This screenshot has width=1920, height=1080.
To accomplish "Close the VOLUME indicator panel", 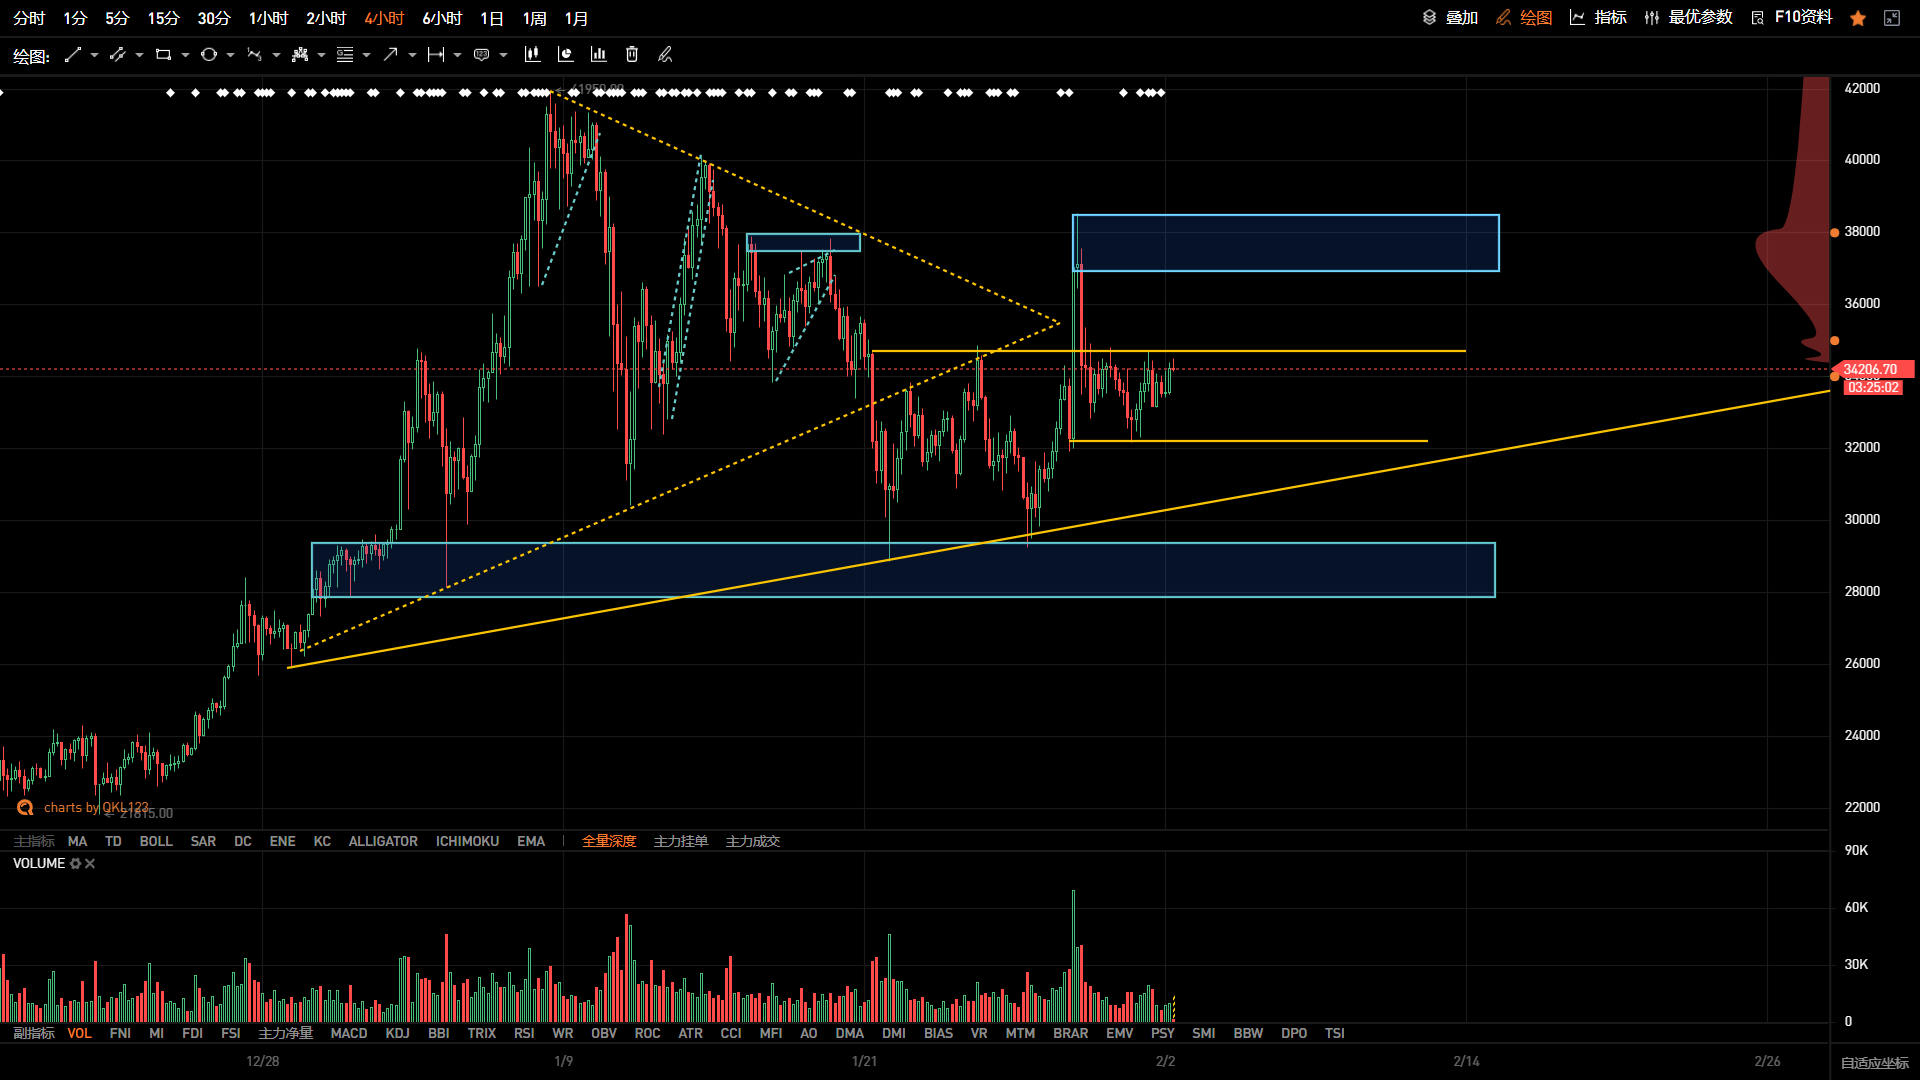I will [90, 863].
